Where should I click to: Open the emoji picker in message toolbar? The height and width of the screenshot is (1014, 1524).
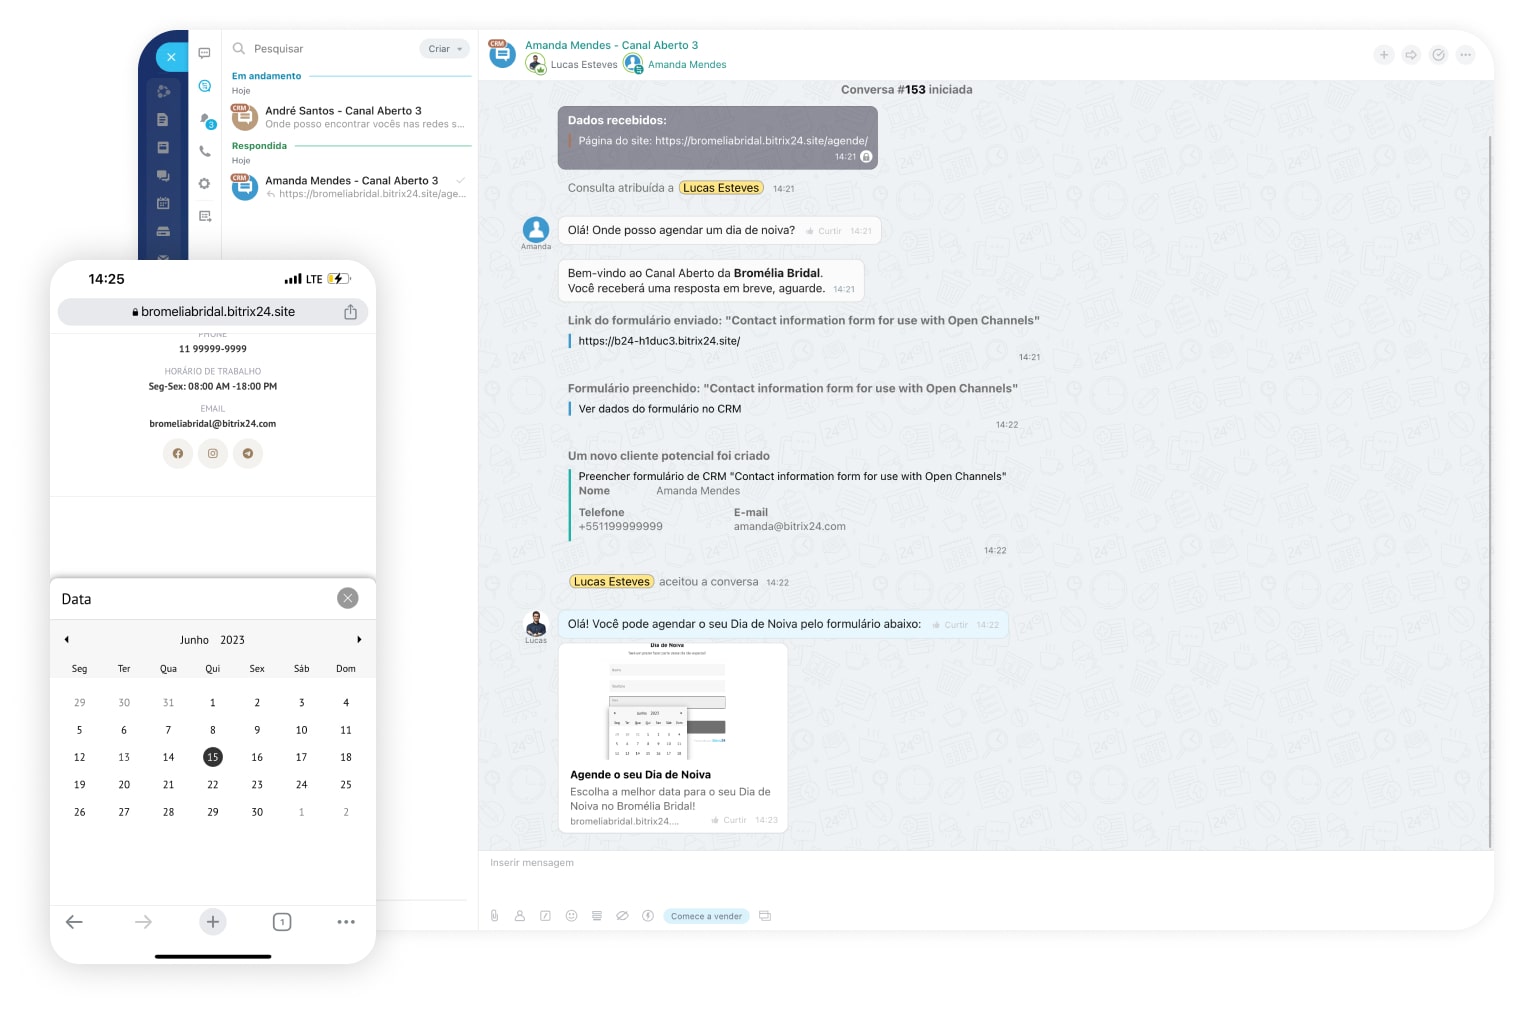pos(571,916)
